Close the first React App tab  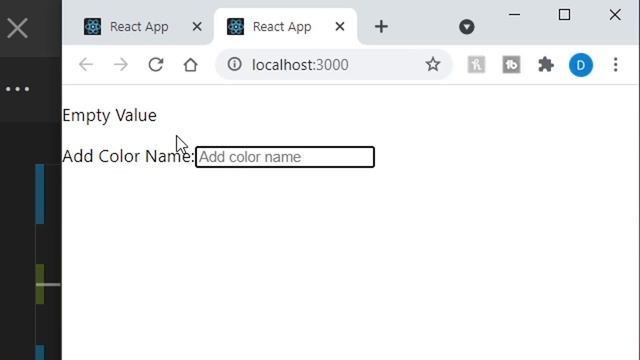coord(197,27)
